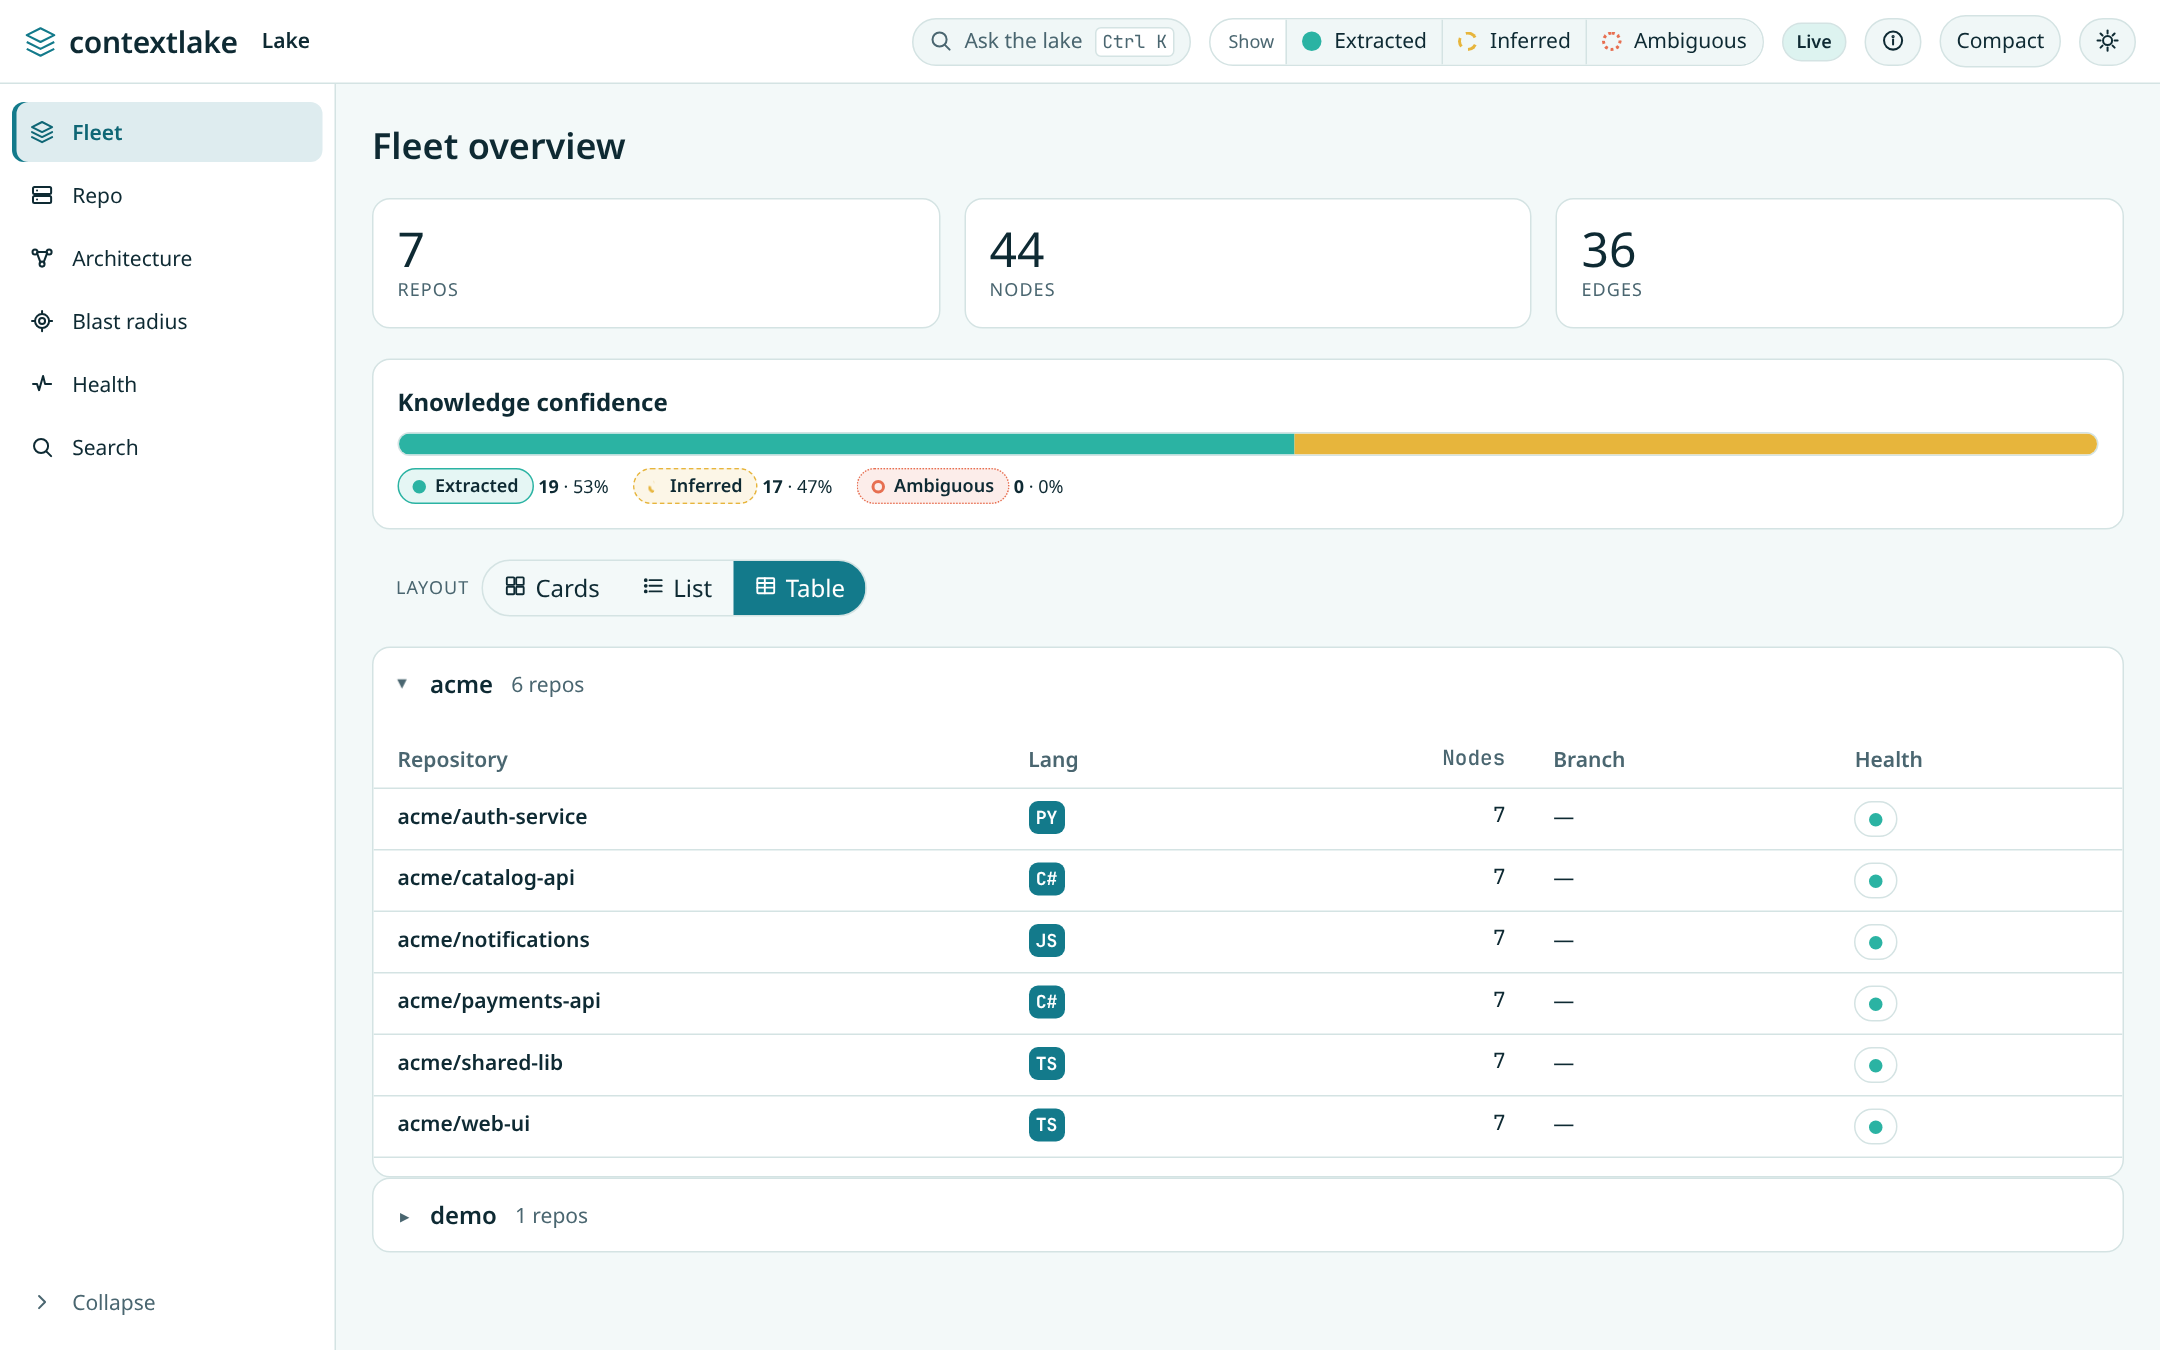Click health dot for acme/notifications

click(1875, 942)
